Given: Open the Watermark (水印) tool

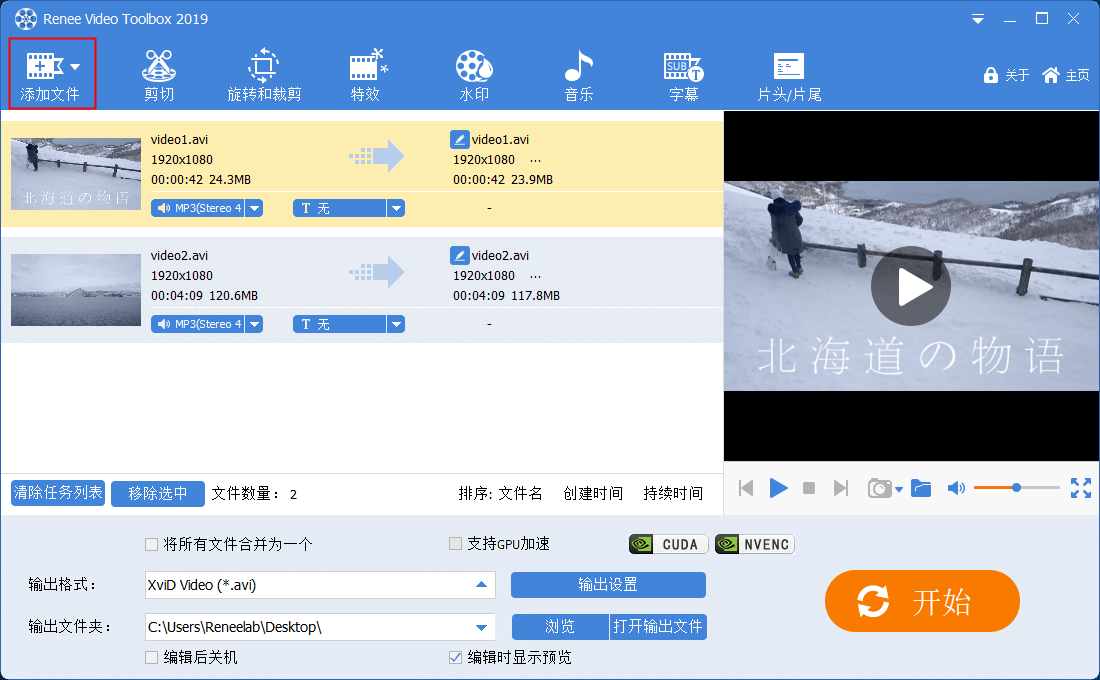Looking at the screenshot, I should click(x=473, y=76).
